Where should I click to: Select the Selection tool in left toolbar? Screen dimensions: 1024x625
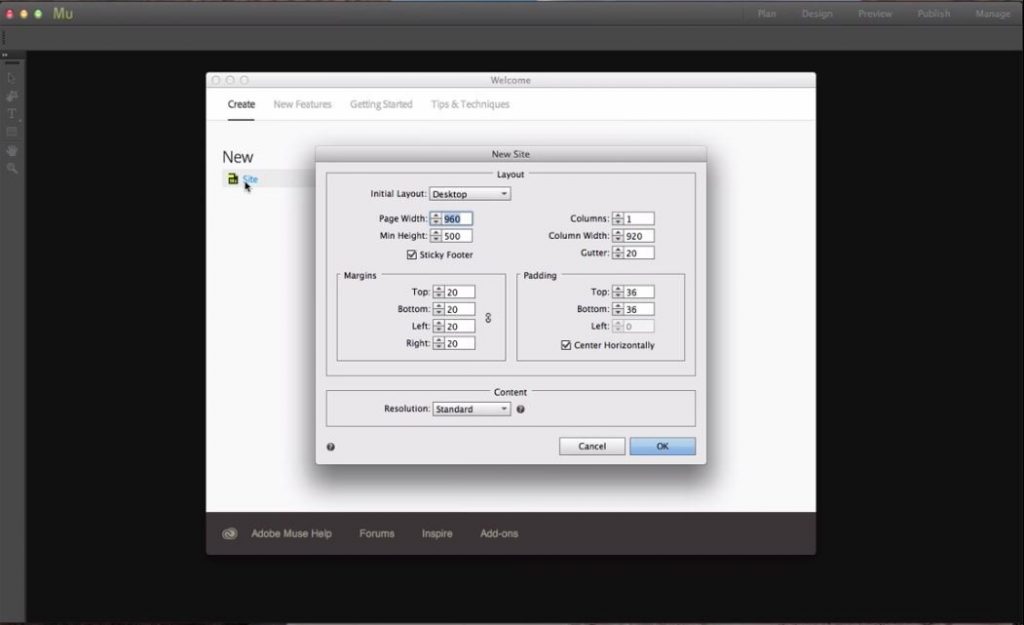12,78
